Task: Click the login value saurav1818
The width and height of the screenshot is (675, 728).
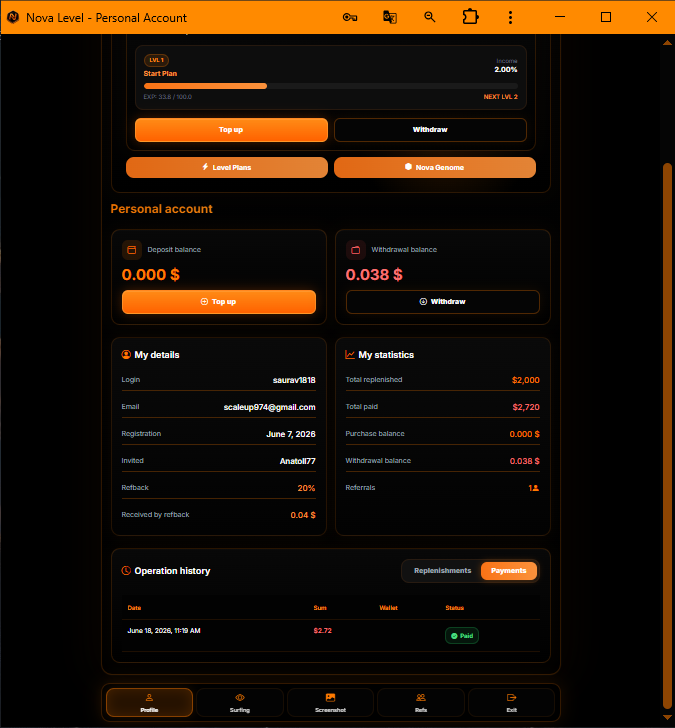Action: pyautogui.click(x=294, y=380)
